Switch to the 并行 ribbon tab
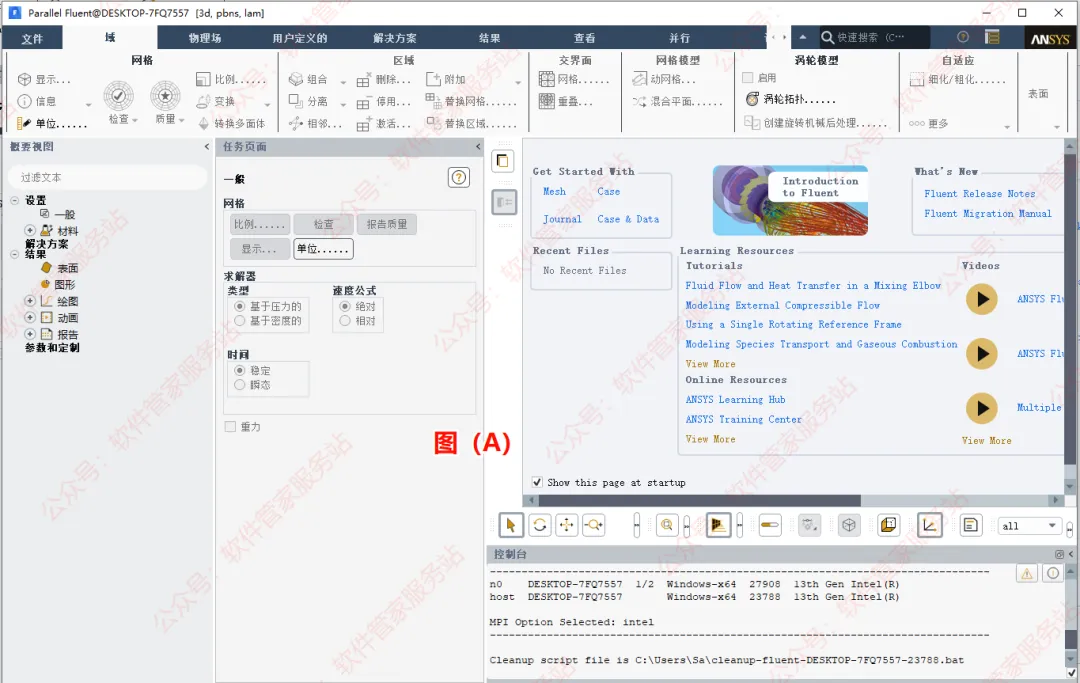Screen dimensions: 1080x683 680,38
